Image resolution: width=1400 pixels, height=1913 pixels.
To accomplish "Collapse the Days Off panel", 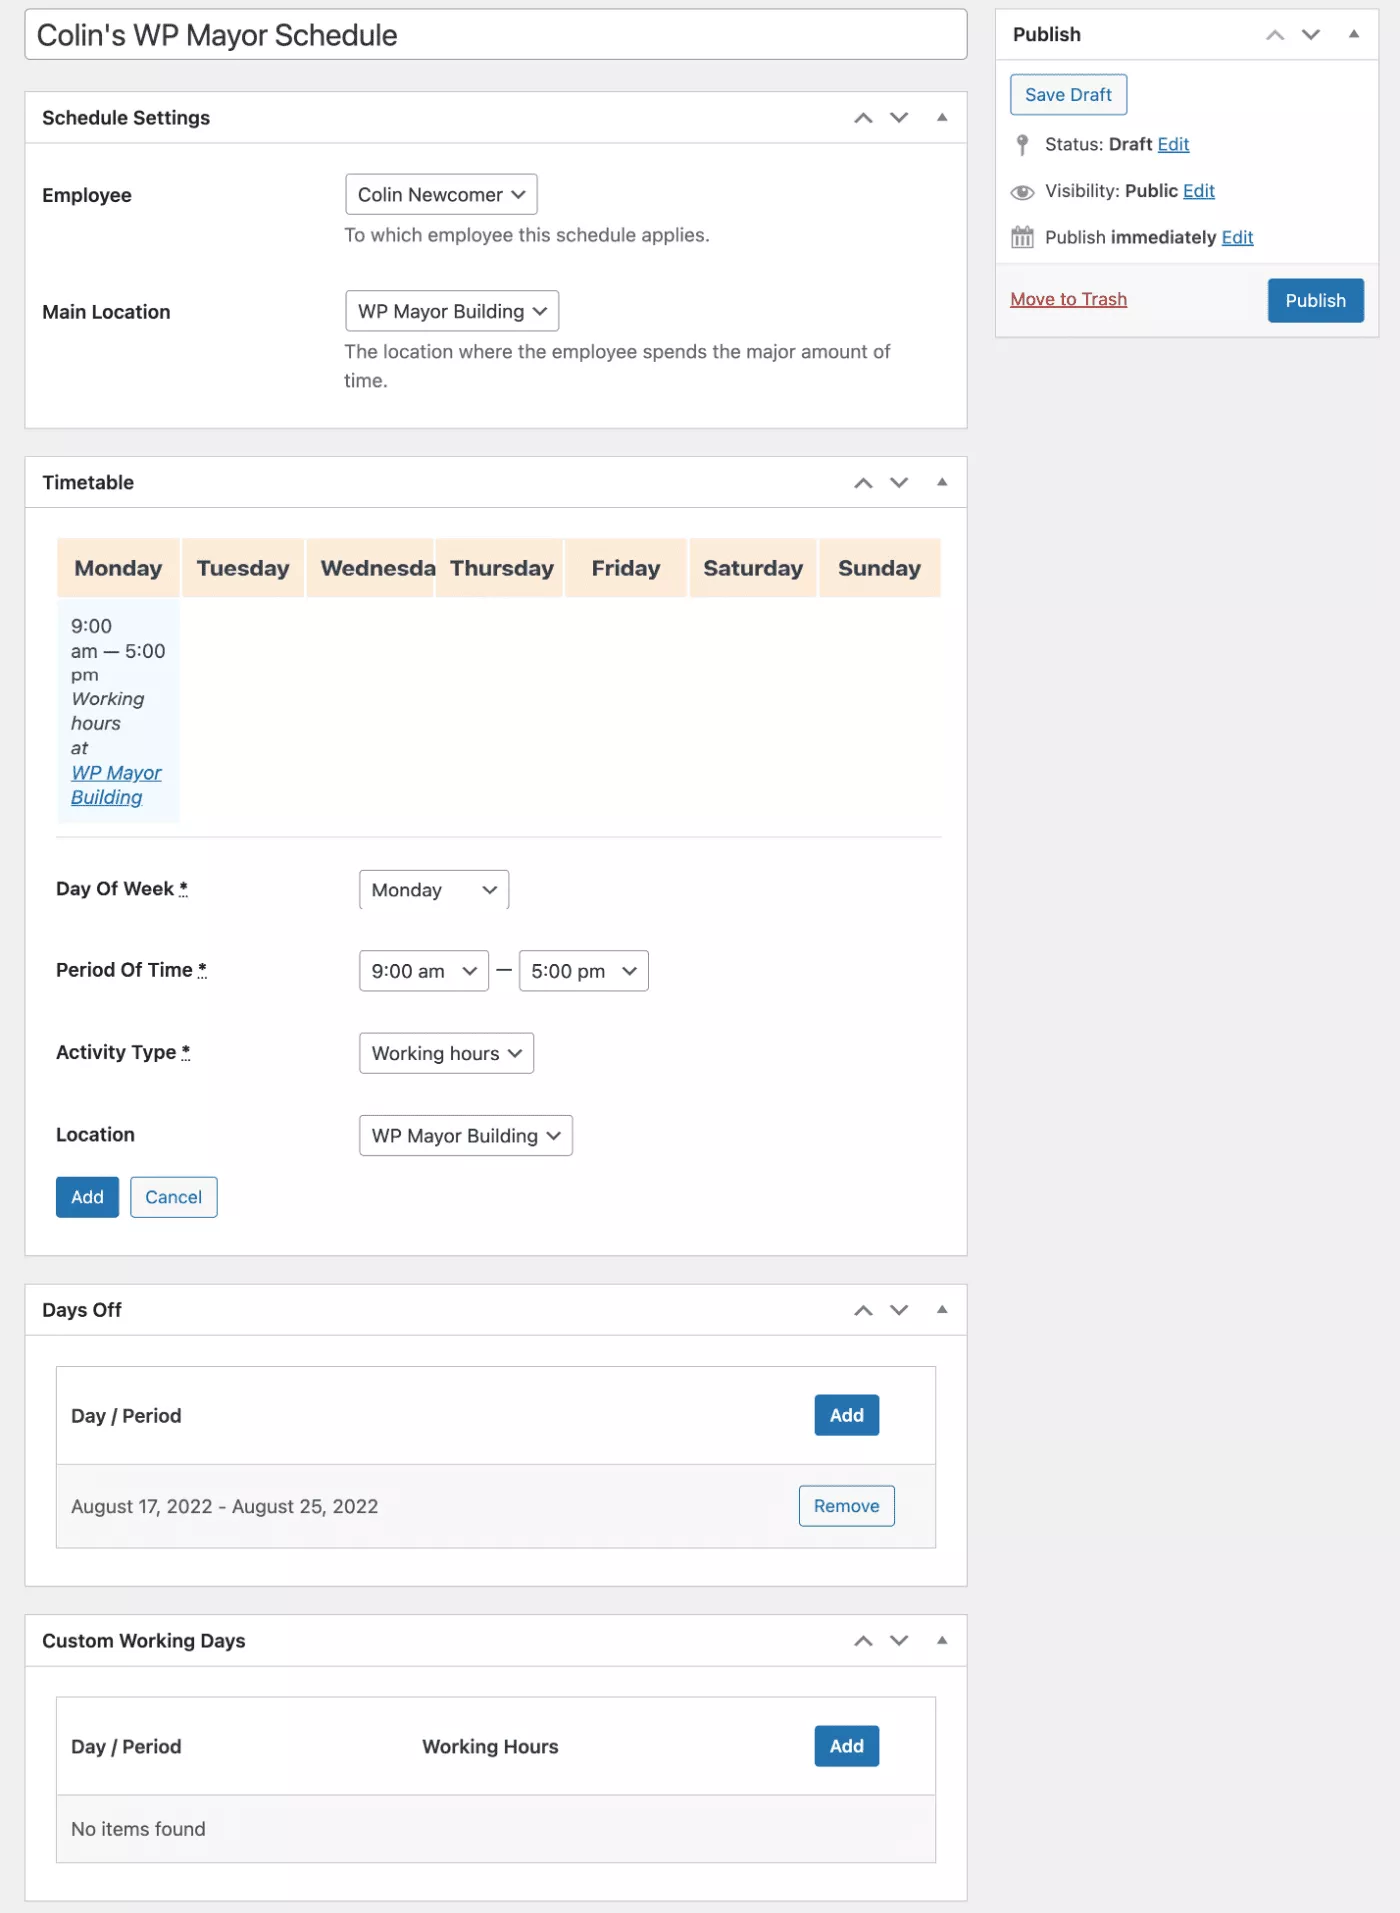I will pyautogui.click(x=941, y=1309).
